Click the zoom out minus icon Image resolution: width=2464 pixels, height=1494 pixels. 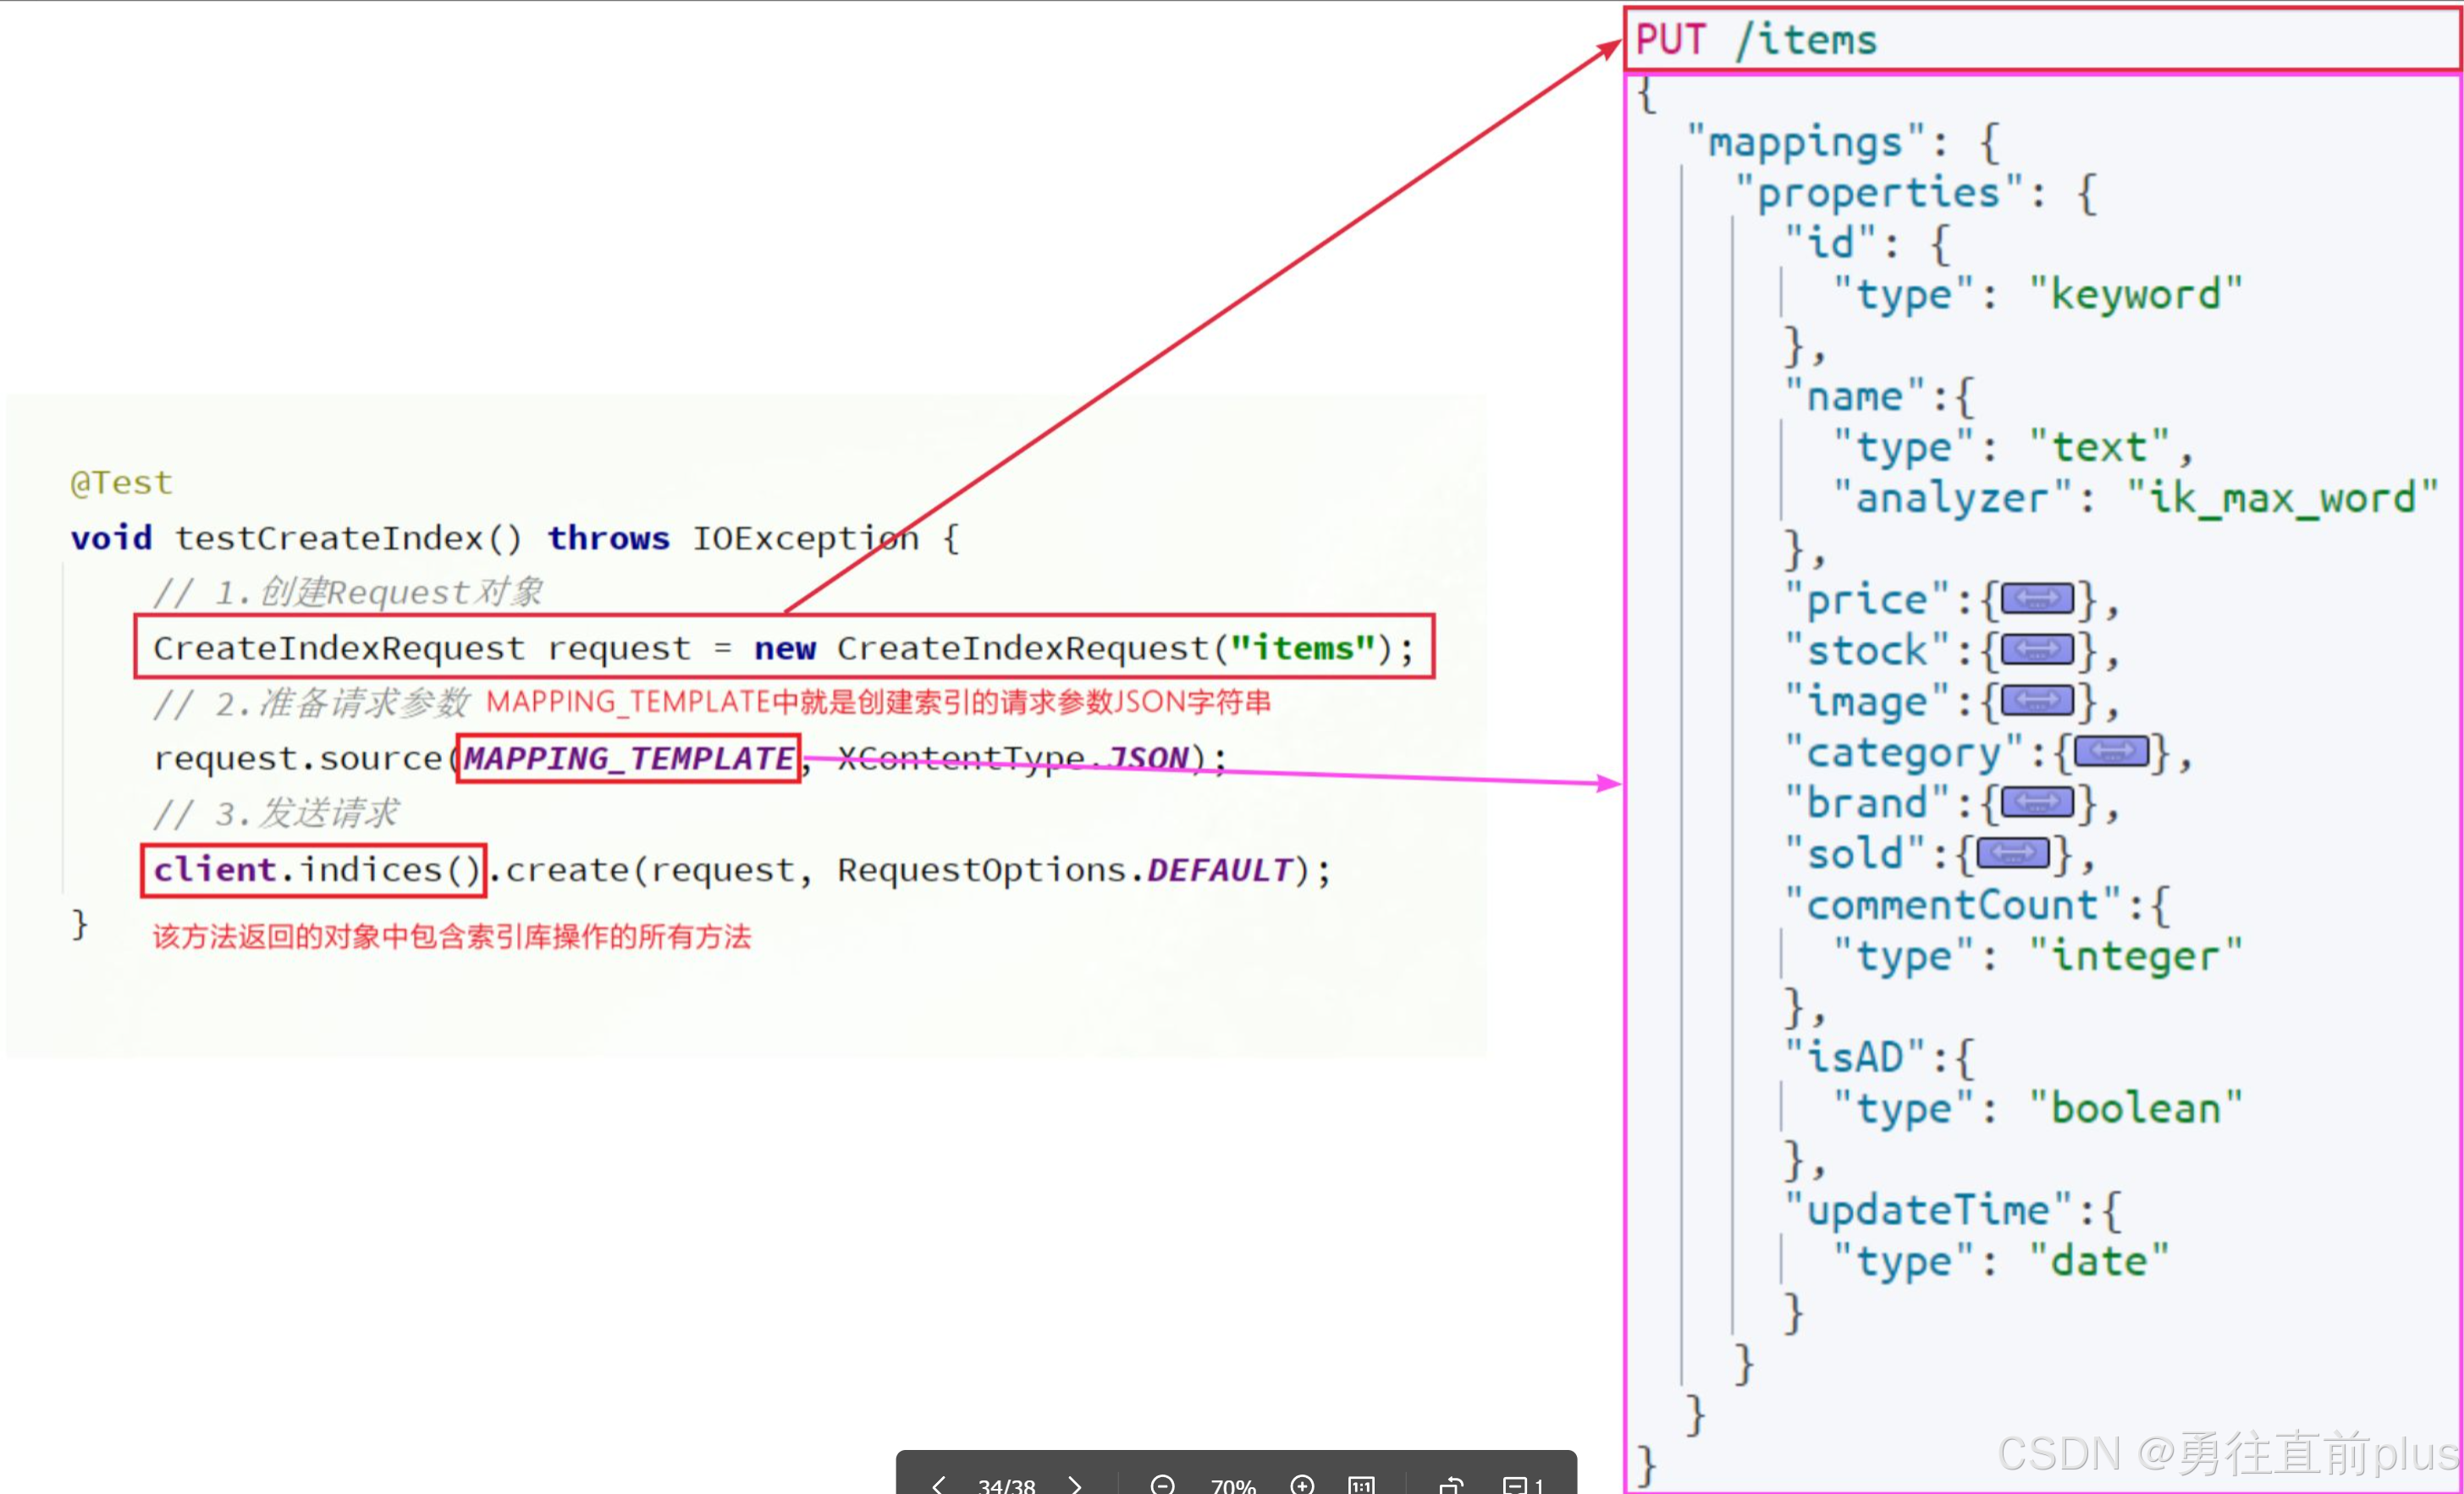tap(1162, 1485)
